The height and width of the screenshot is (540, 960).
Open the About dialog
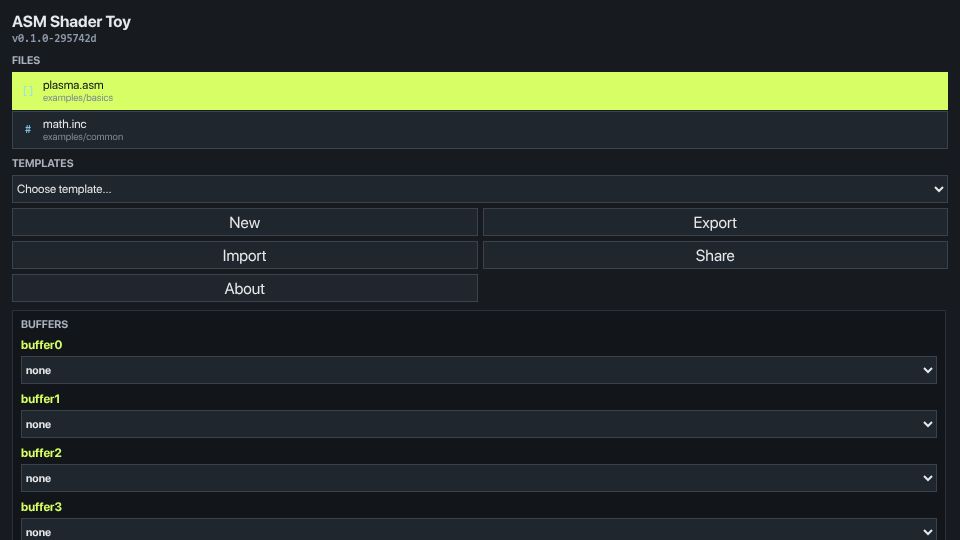tap(244, 288)
